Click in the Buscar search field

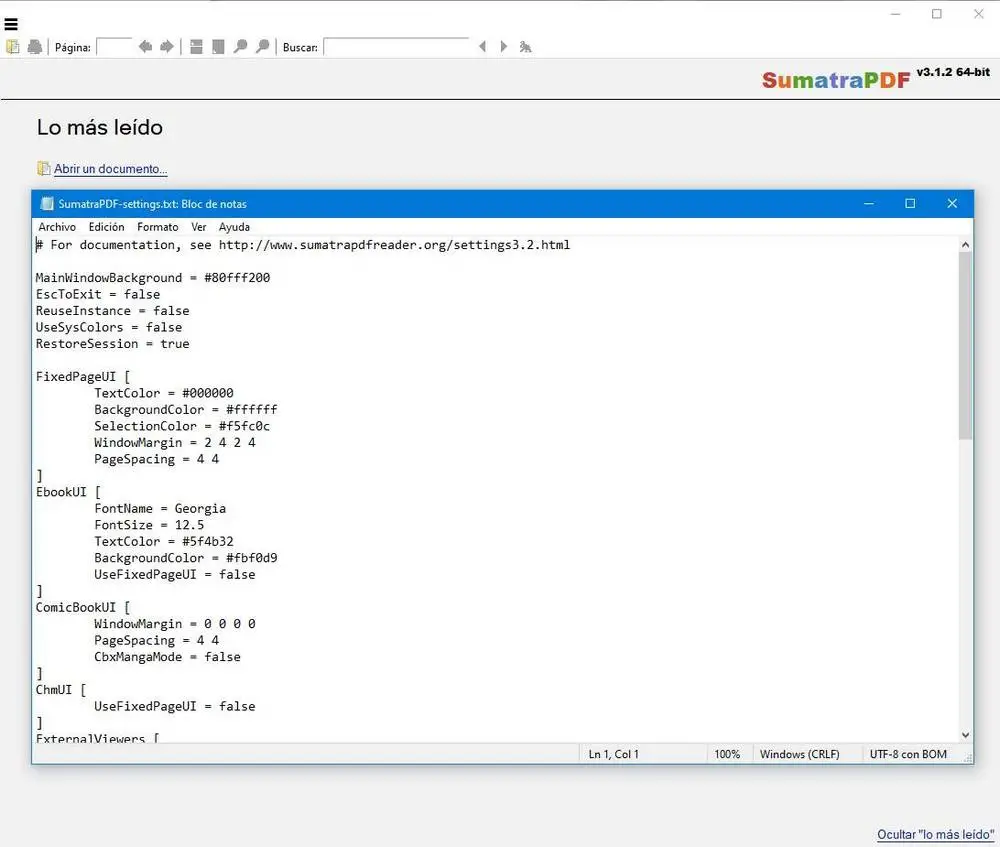coord(396,47)
